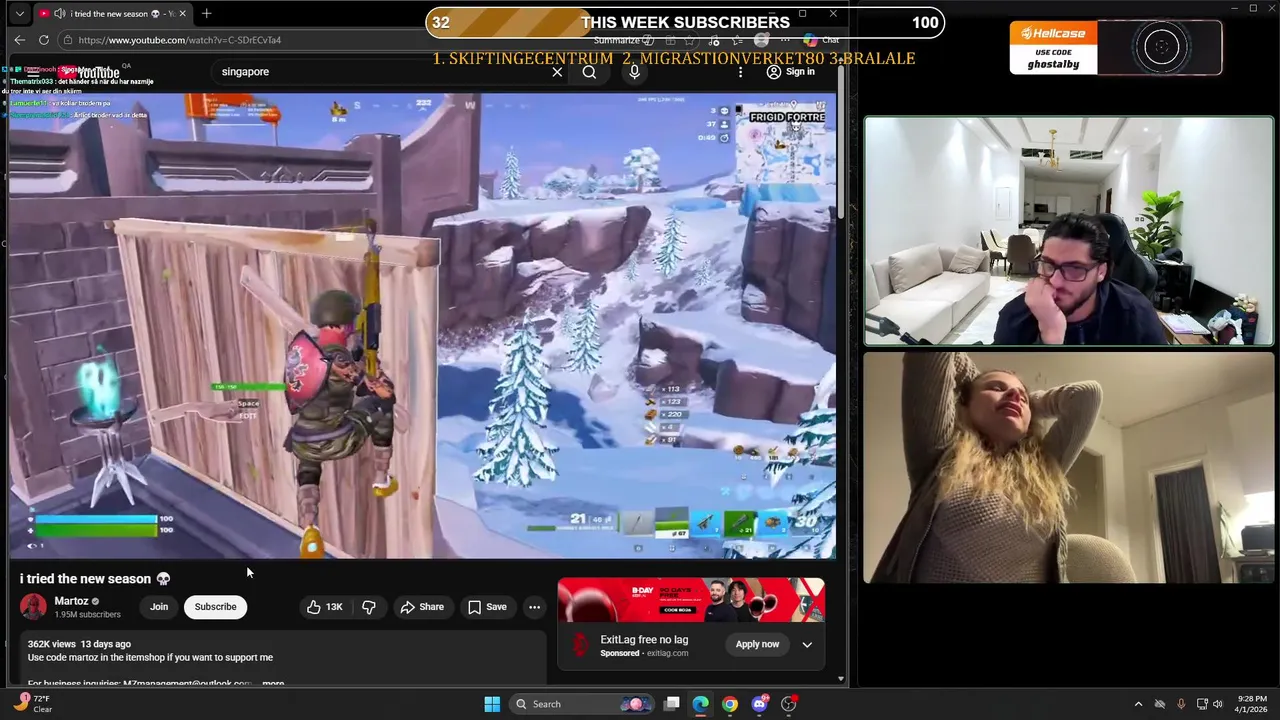Image resolution: width=1280 pixels, height=720 pixels.
Task: Like the video showing 13K likes
Action: coord(325,607)
